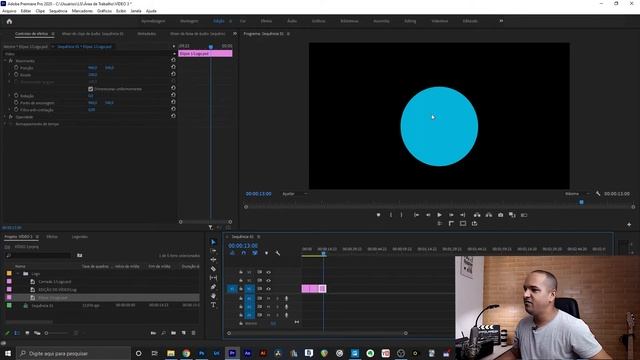Select the Track Select Forward tool
The image size is (640, 360).
[213, 251]
